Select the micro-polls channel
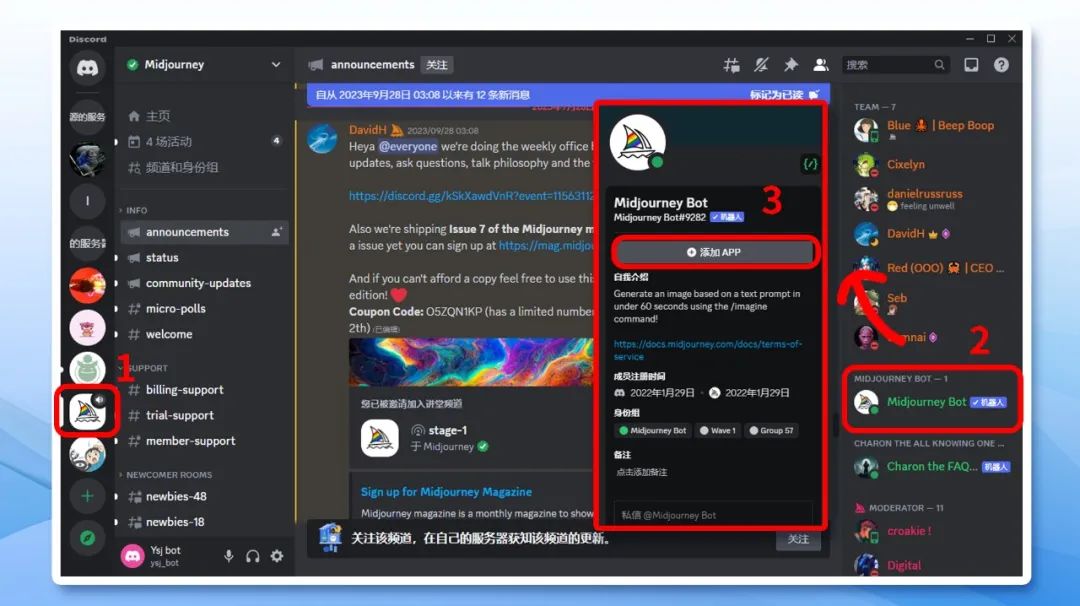This screenshot has width=1080, height=606. pyautogui.click(x=205, y=309)
